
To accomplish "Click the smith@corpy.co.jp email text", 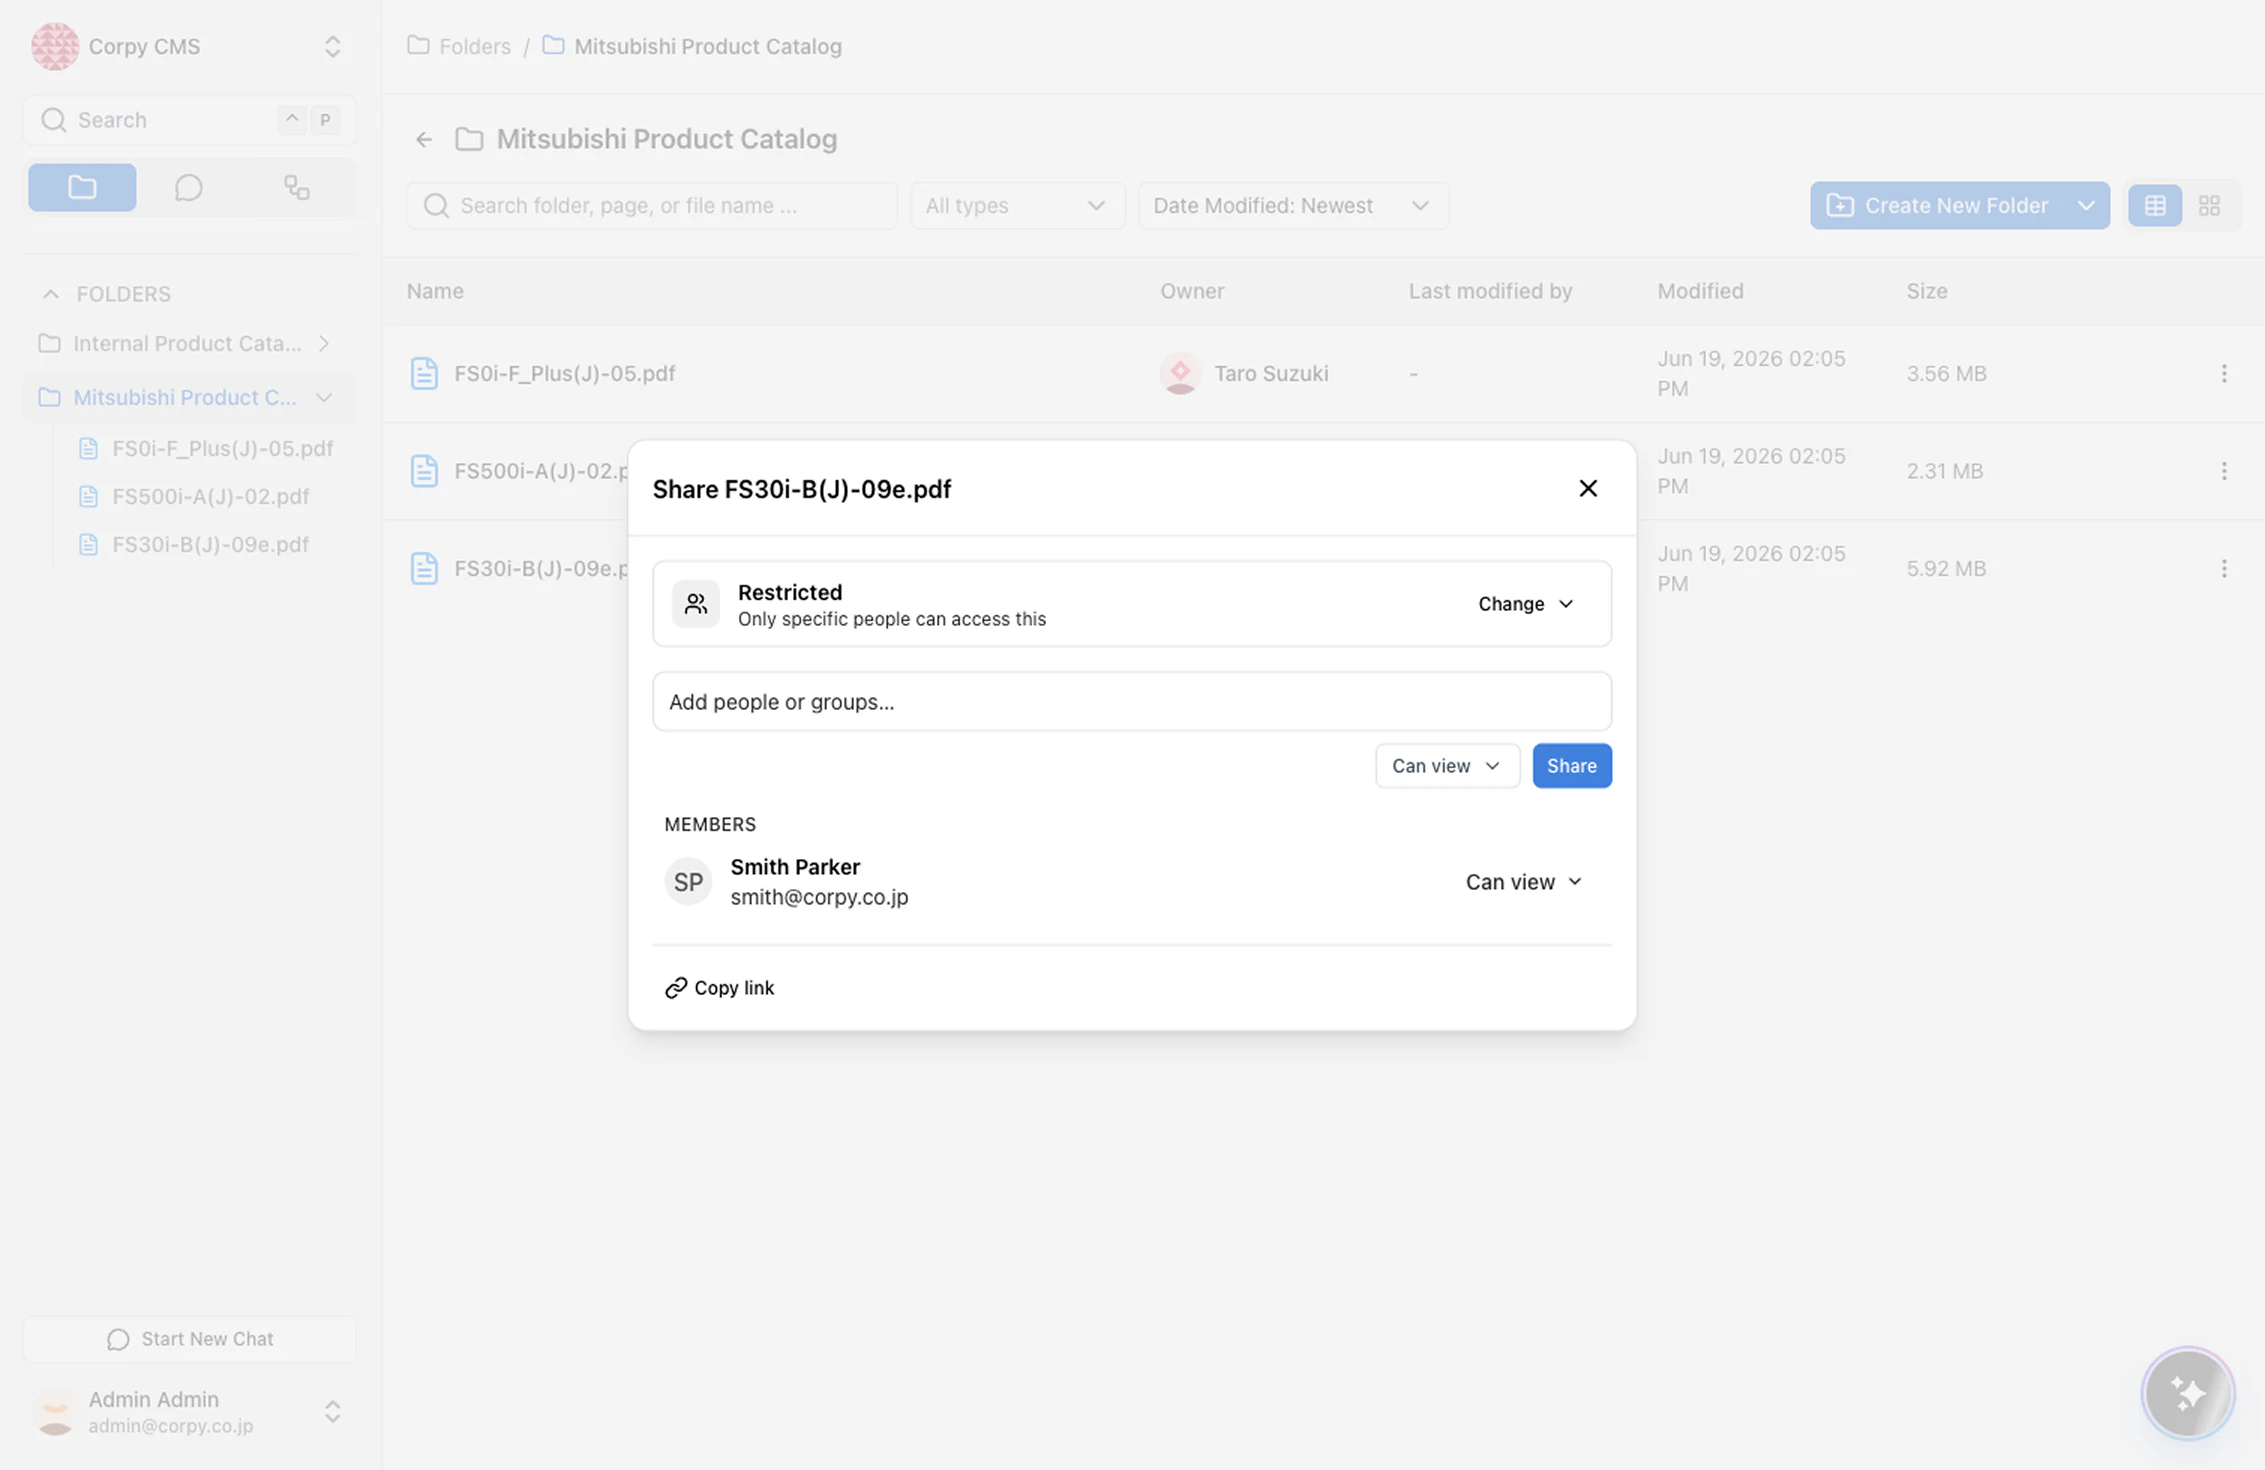I will point(819,897).
